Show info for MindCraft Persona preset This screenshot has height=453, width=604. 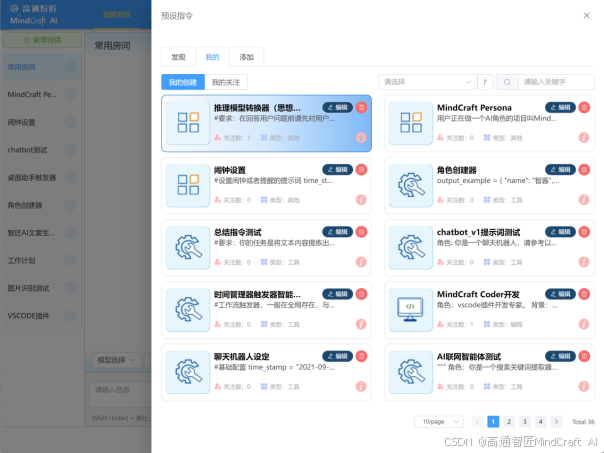(x=584, y=138)
